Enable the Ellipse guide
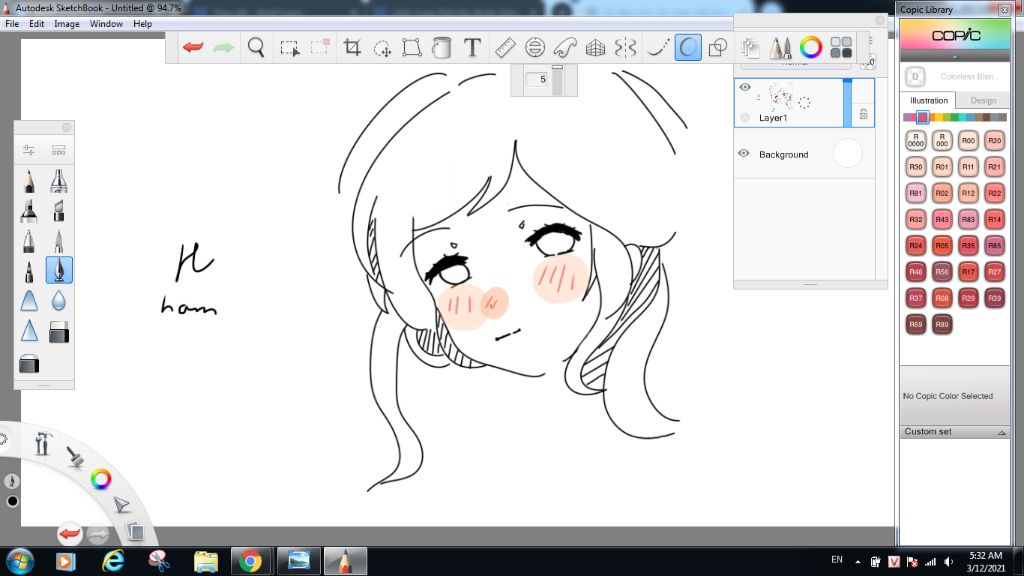1024x576 pixels. point(535,48)
